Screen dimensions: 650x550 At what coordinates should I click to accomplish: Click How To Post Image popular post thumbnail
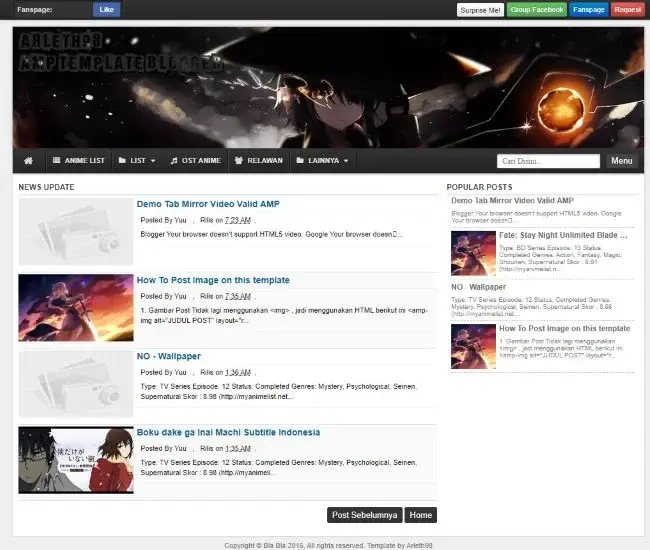click(x=473, y=346)
